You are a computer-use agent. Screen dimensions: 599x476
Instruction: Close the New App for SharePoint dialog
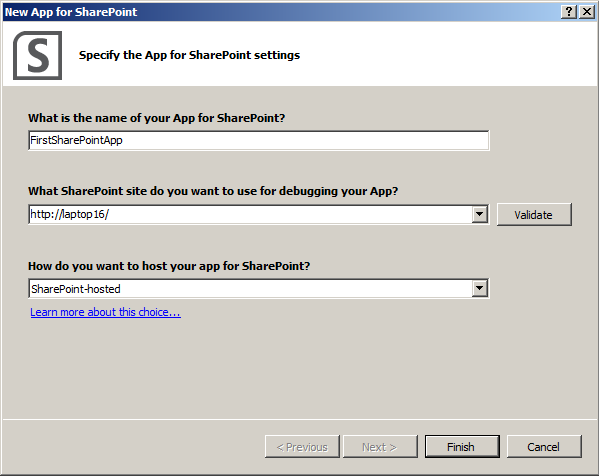pyautogui.click(x=587, y=12)
